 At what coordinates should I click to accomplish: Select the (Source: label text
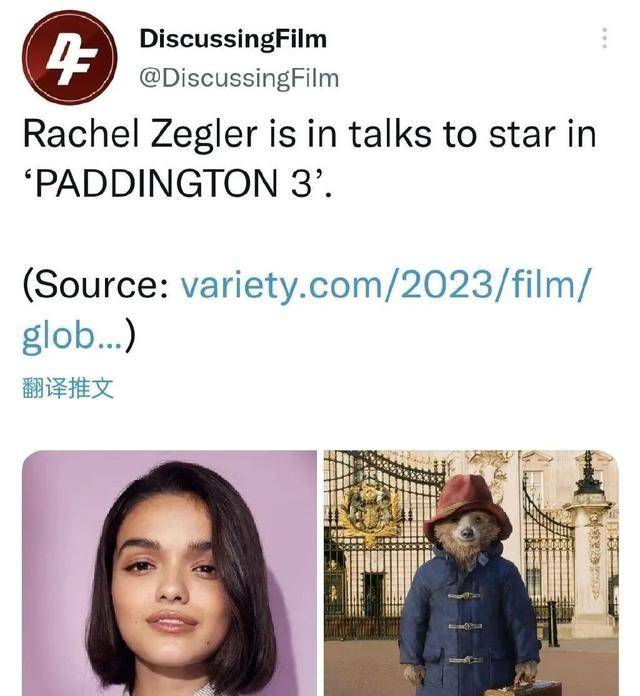tap(96, 285)
